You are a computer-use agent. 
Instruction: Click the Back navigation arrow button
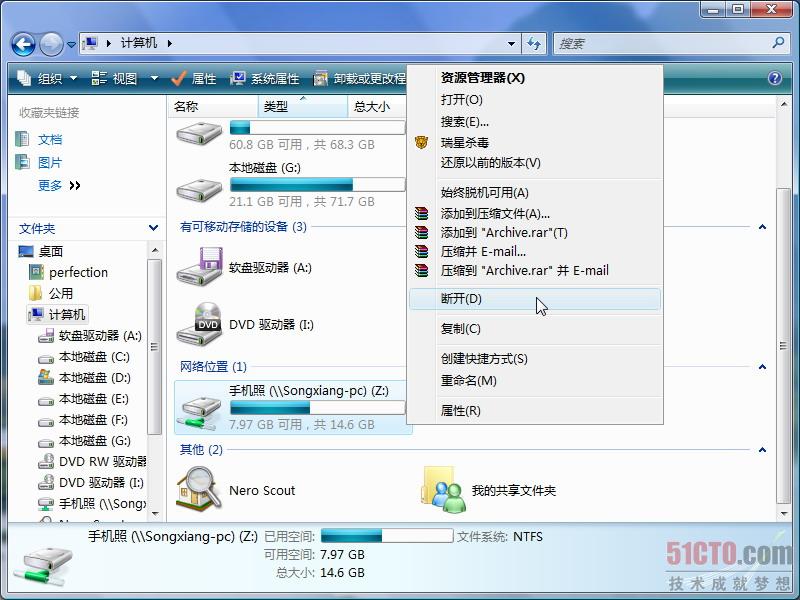pos(23,44)
